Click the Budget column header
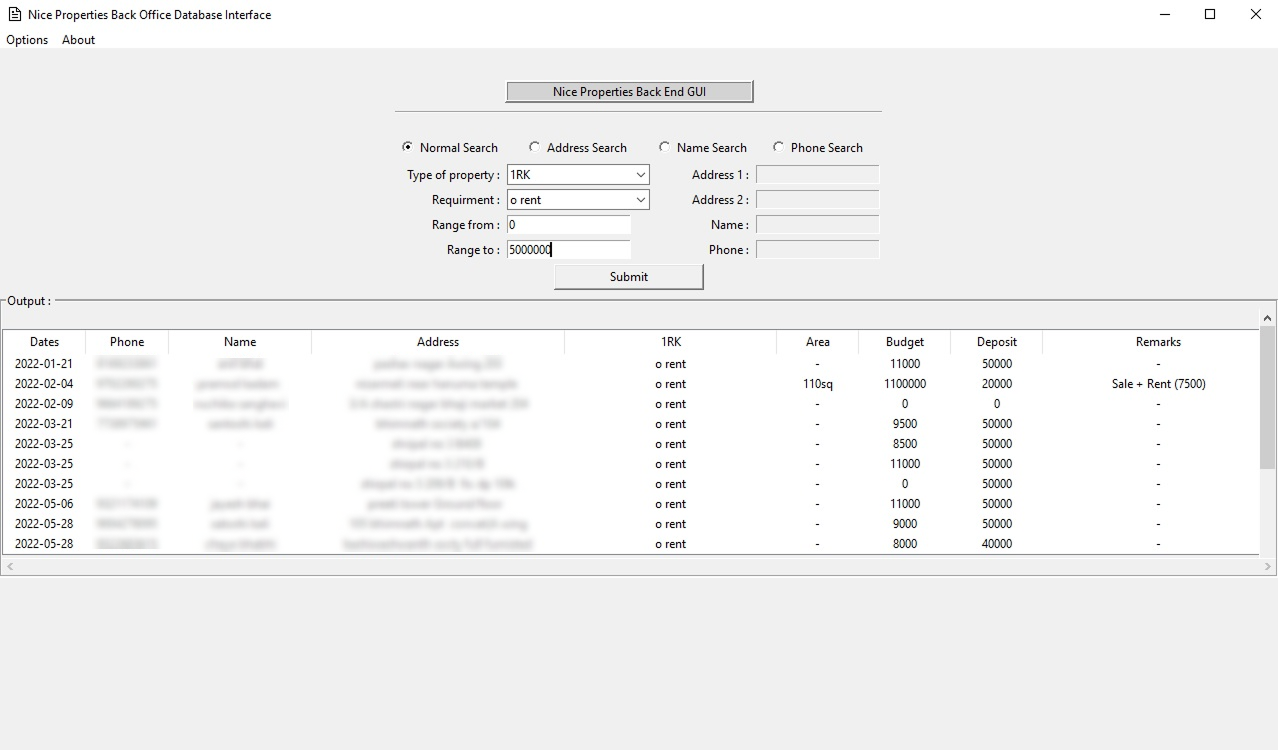 (904, 342)
